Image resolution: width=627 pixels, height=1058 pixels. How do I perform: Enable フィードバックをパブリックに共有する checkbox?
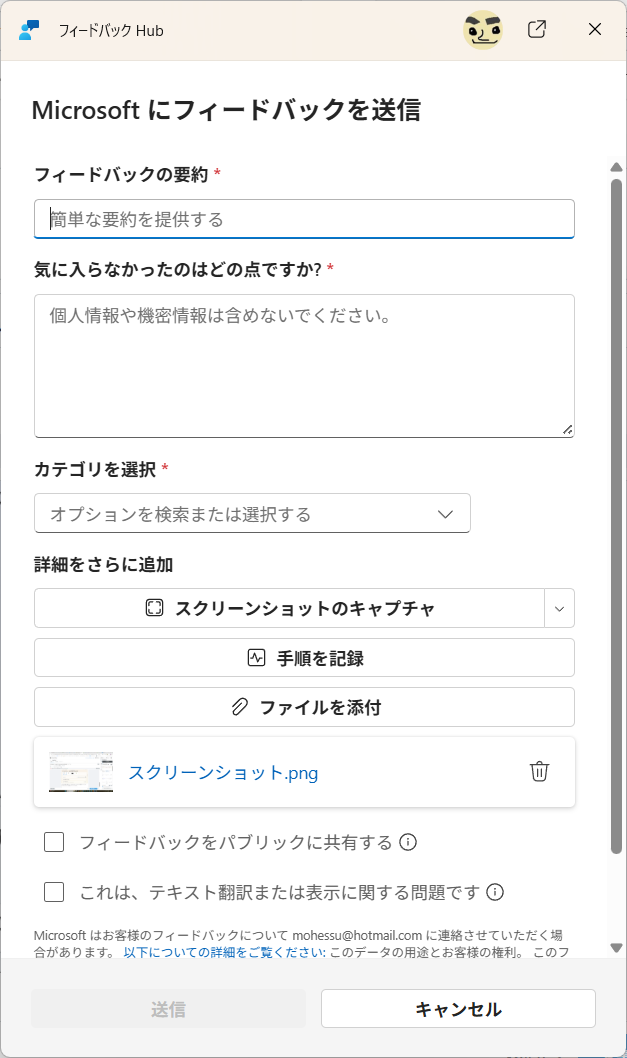pos(54,842)
